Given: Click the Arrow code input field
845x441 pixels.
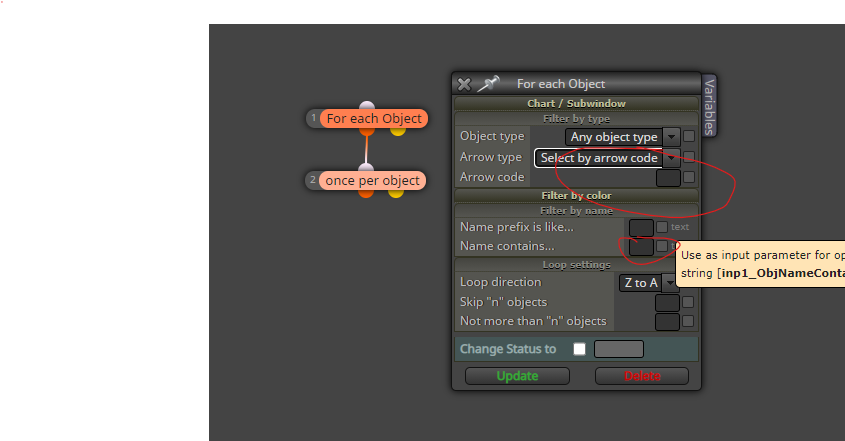Looking at the screenshot, I should click(x=668, y=177).
